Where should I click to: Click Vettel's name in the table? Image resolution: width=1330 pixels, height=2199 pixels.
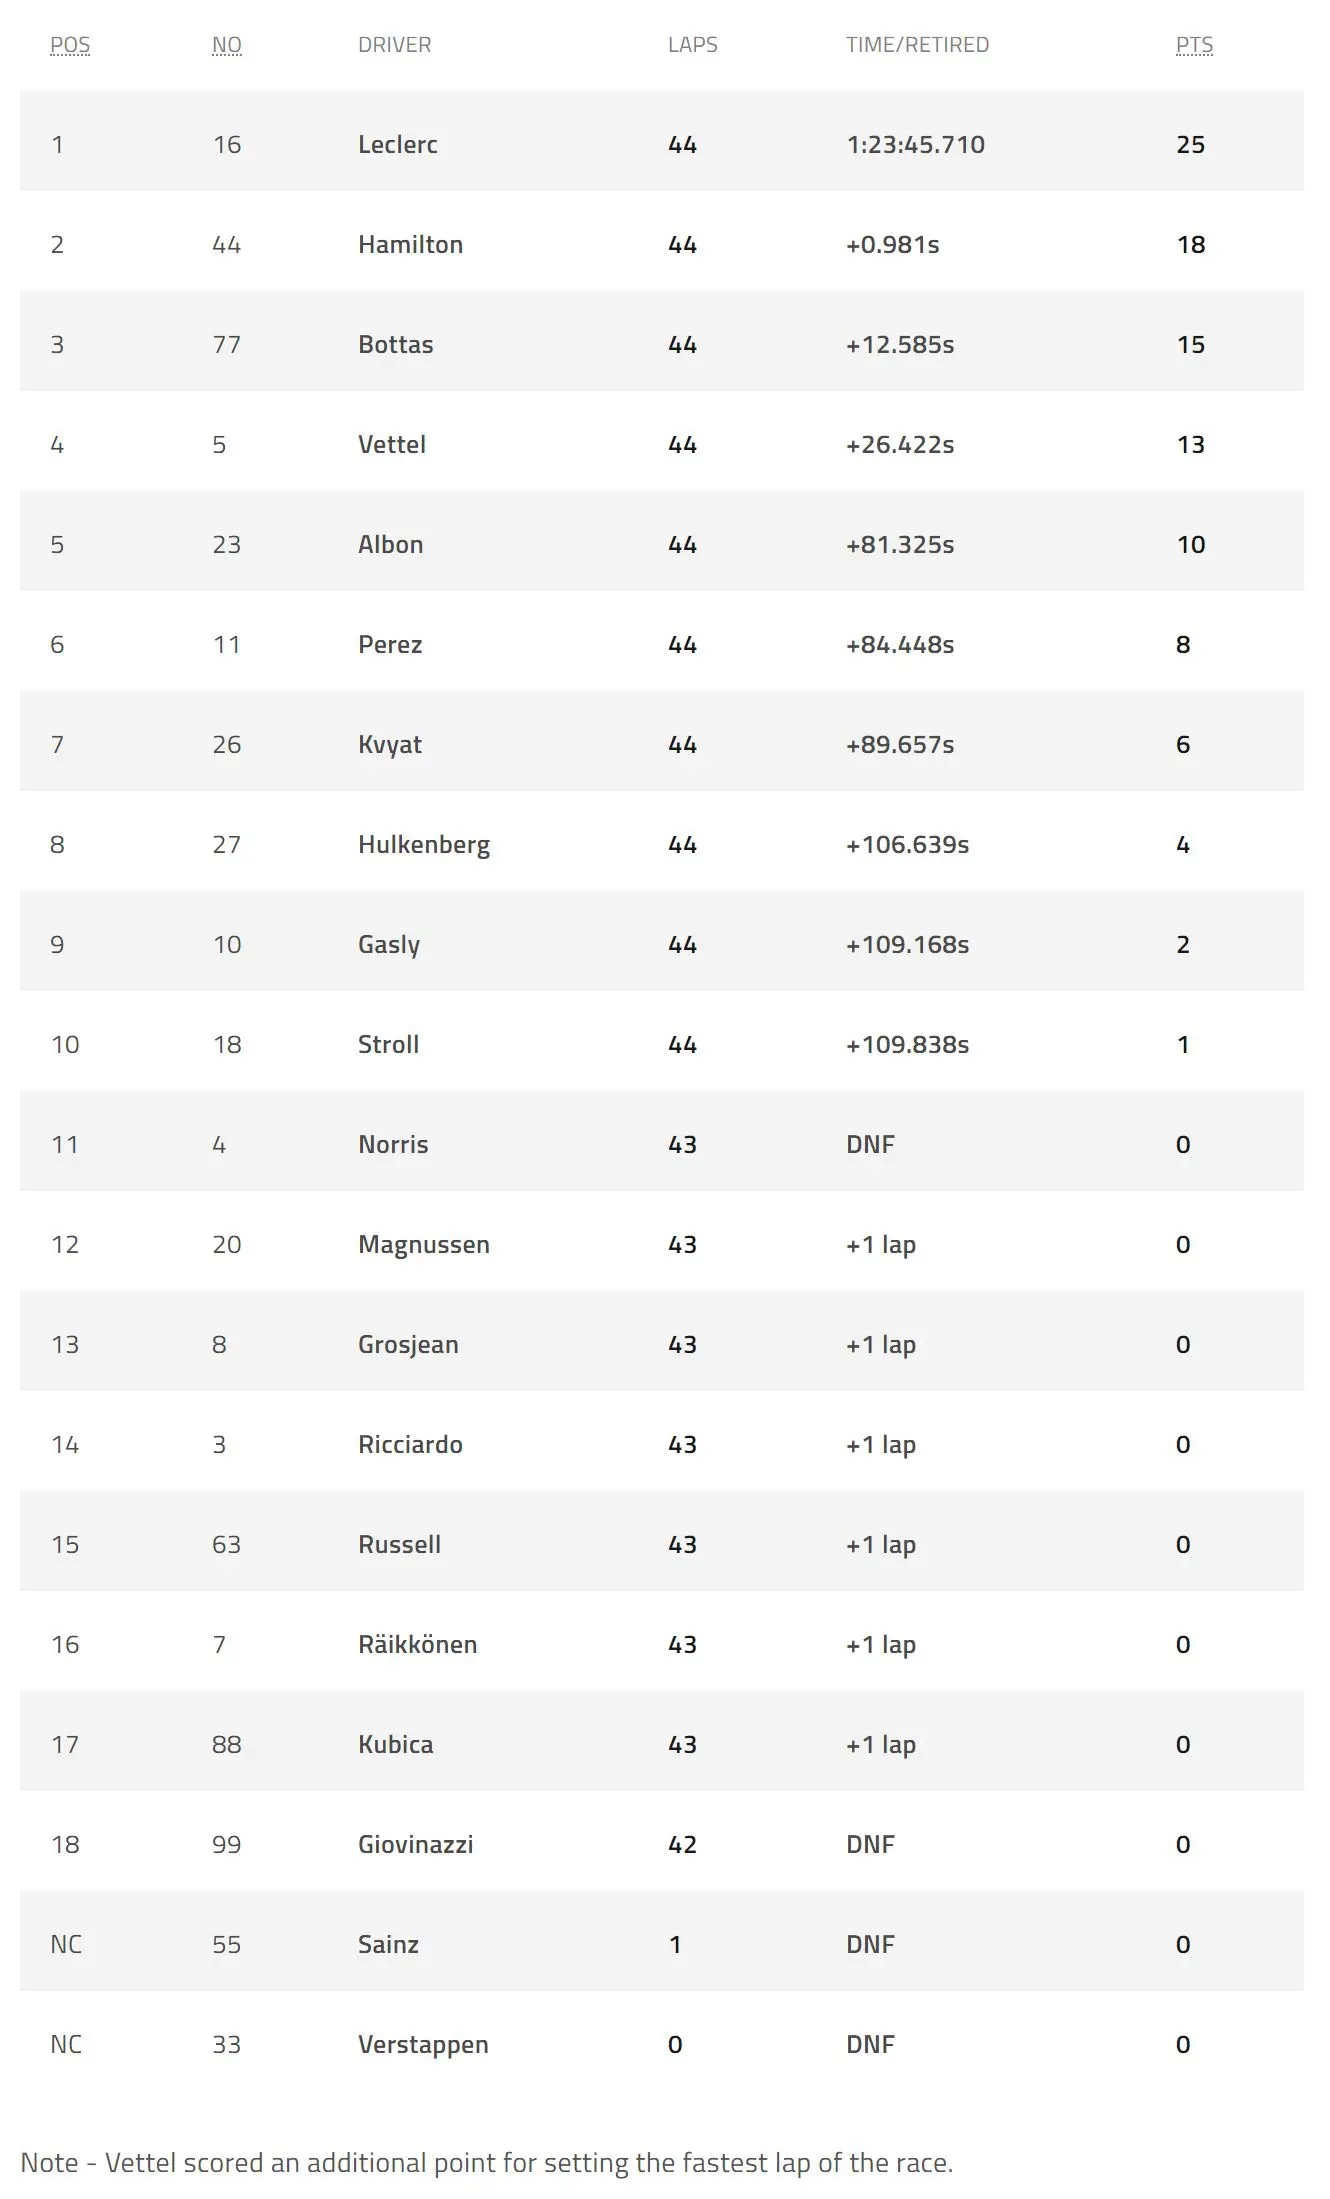point(392,445)
